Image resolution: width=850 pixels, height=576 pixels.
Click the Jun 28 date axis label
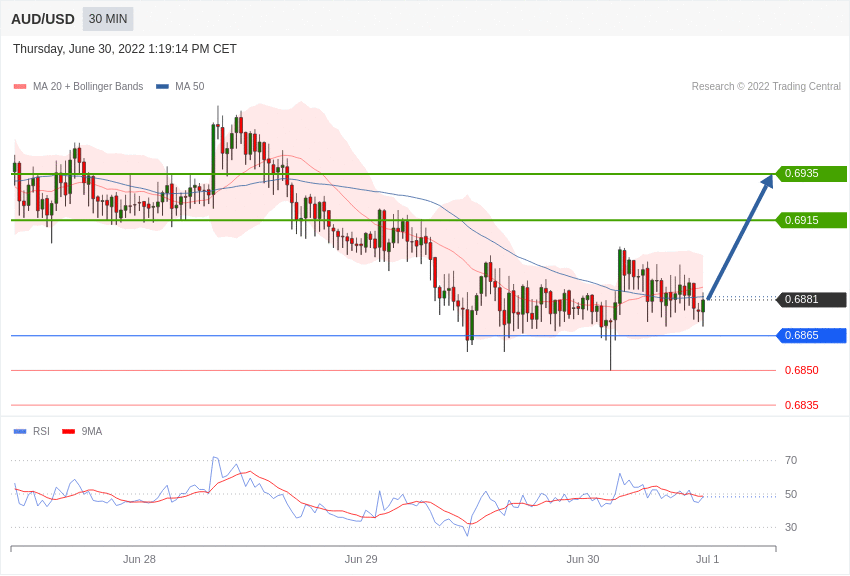click(139, 559)
